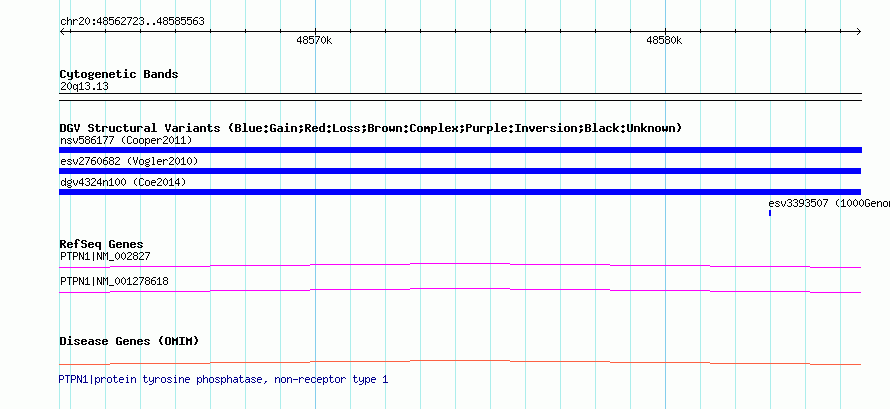The width and height of the screenshot is (890, 409).
Task: Click the 20q13.13 cytogenetic band label
Action: click(x=84, y=87)
